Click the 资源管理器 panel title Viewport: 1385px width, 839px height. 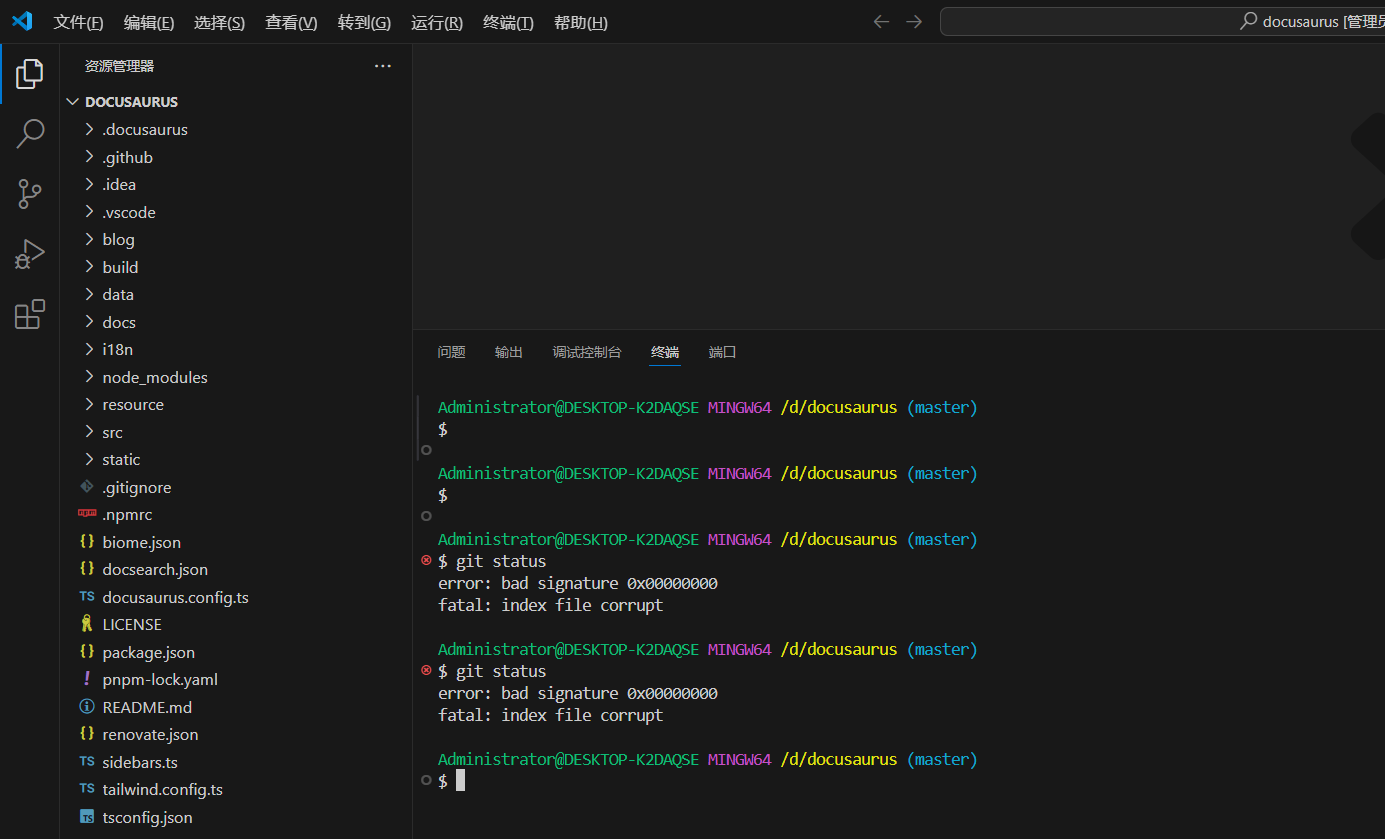pyautogui.click(x=119, y=66)
